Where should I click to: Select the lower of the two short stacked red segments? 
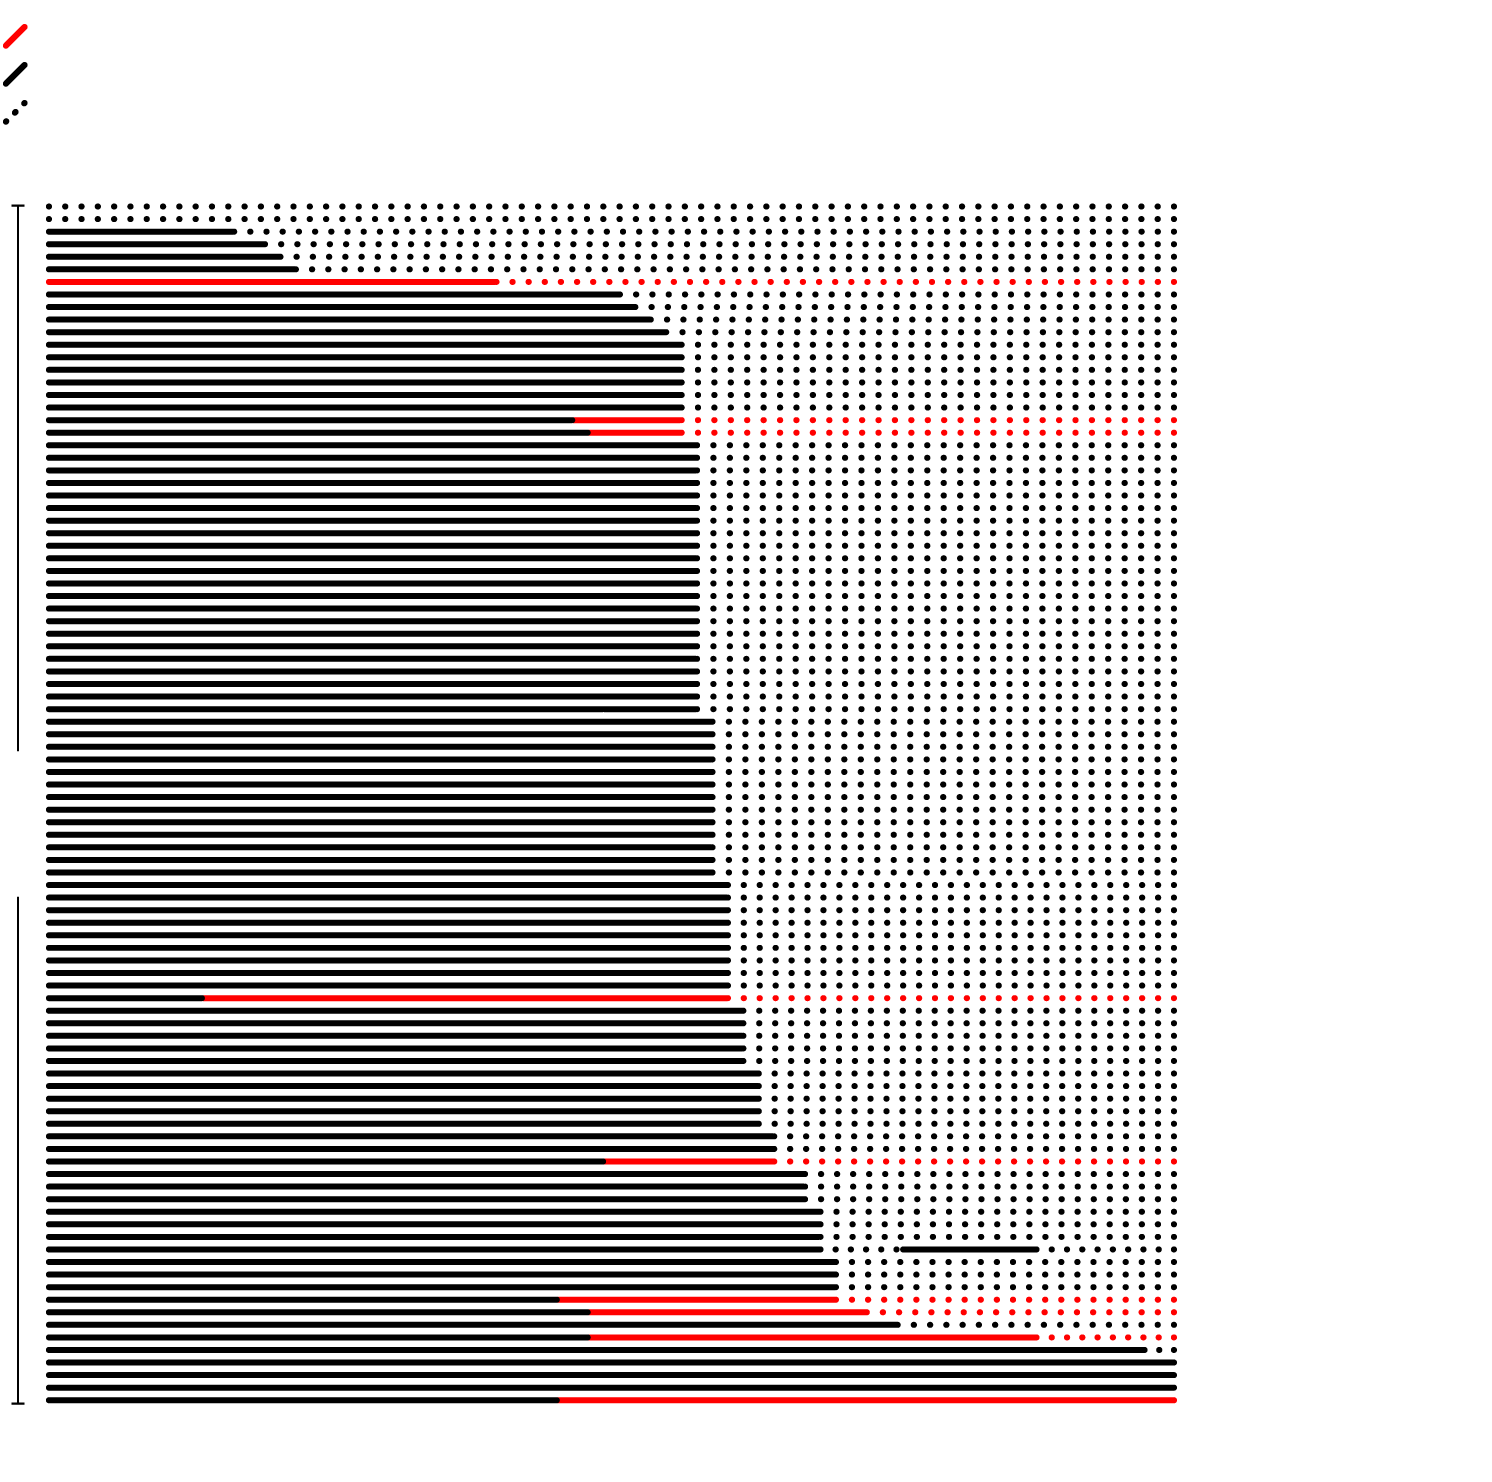point(637,432)
